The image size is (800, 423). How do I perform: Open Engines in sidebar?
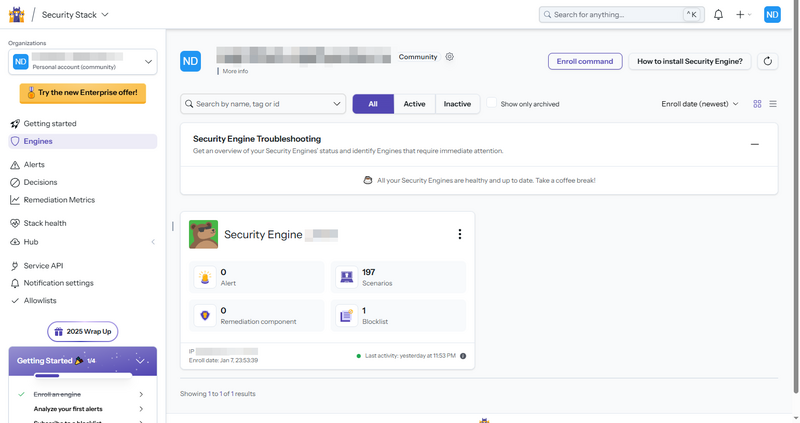pyautogui.click(x=83, y=141)
